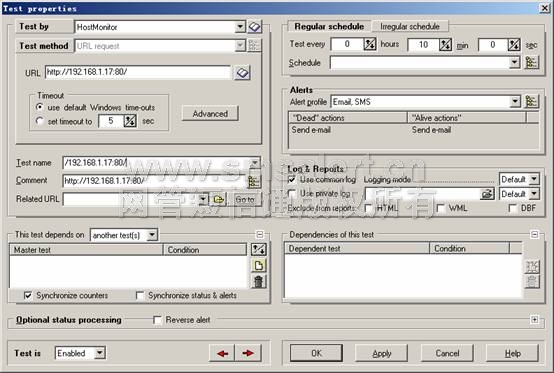The image size is (554, 373).
Task: Select set timeout to radio button
Action: [x=40, y=121]
